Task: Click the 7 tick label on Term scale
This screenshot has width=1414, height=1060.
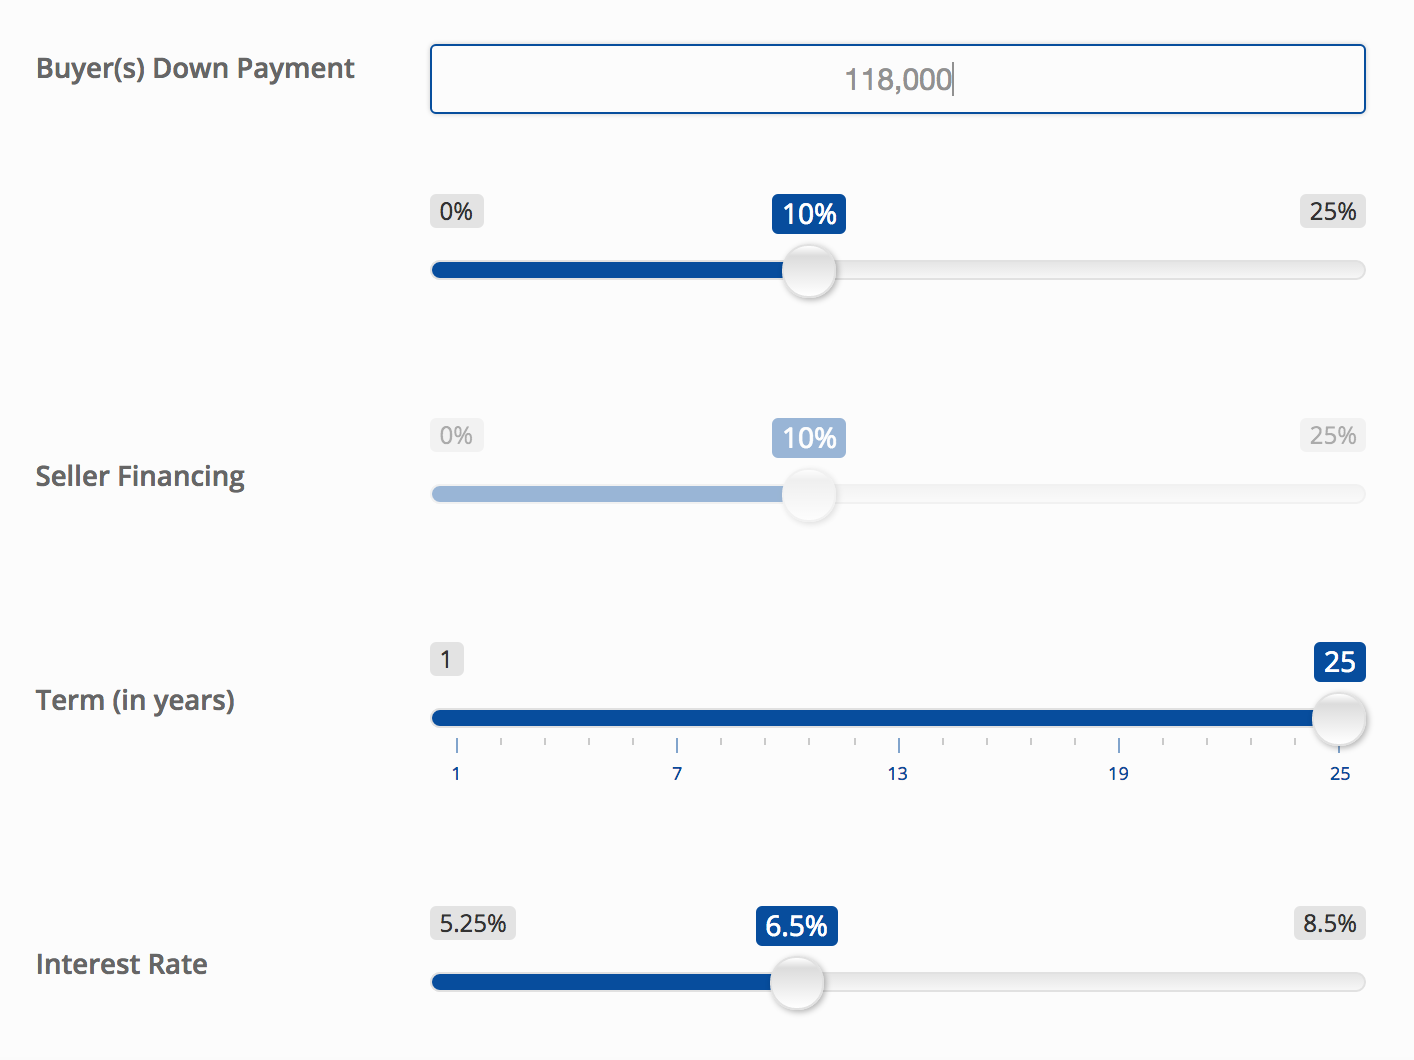Action: pyautogui.click(x=677, y=773)
